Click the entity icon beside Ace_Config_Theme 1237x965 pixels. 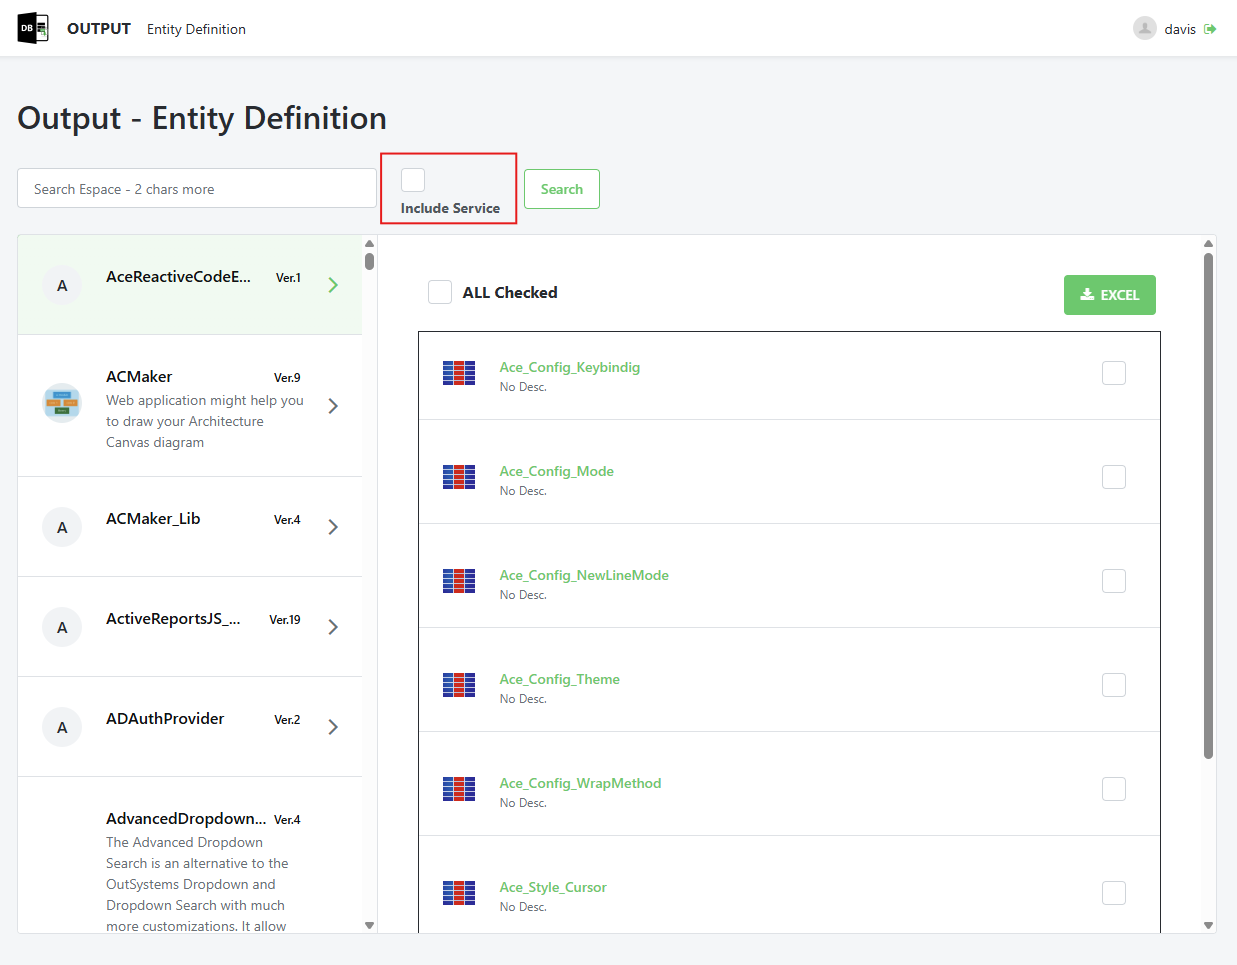click(x=459, y=685)
